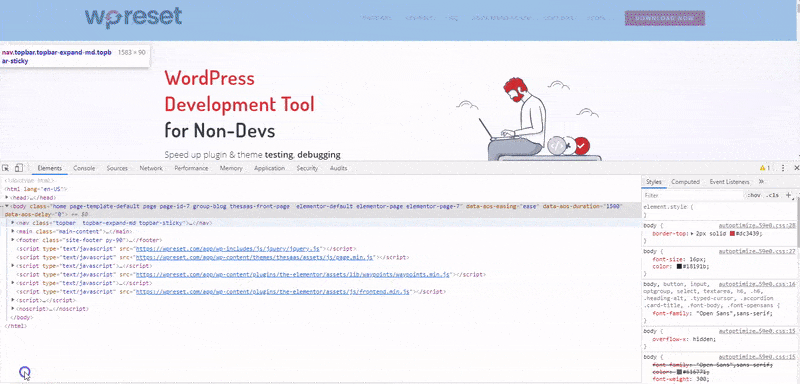Toggle the :hov element state button

pos(754,195)
